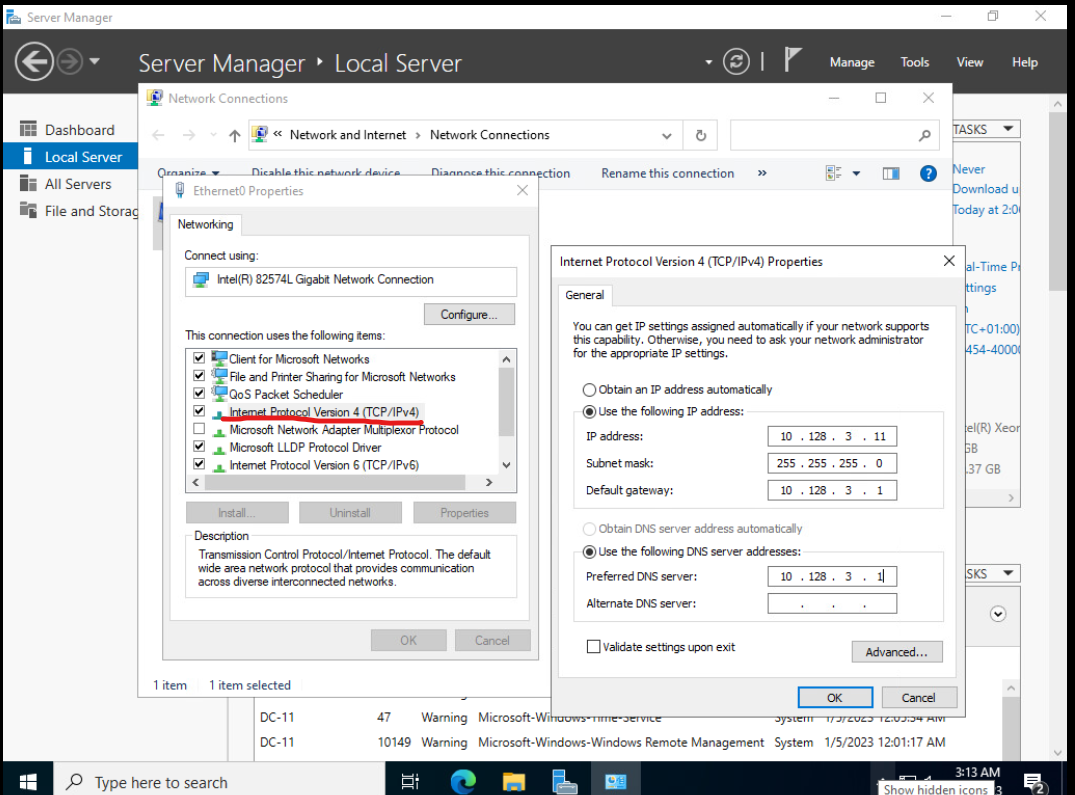The image size is (1075, 795).
Task: Expand the circled chevron section
Action: 998,614
